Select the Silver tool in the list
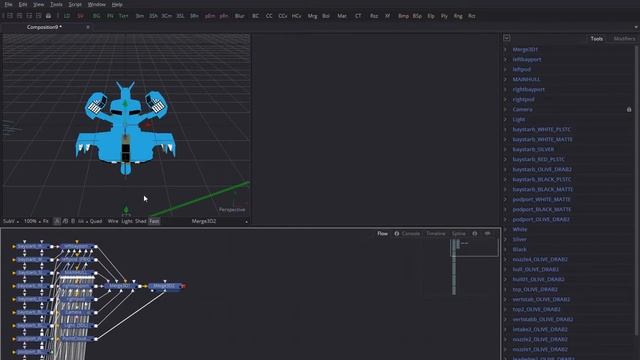640x360 pixels. (520, 239)
